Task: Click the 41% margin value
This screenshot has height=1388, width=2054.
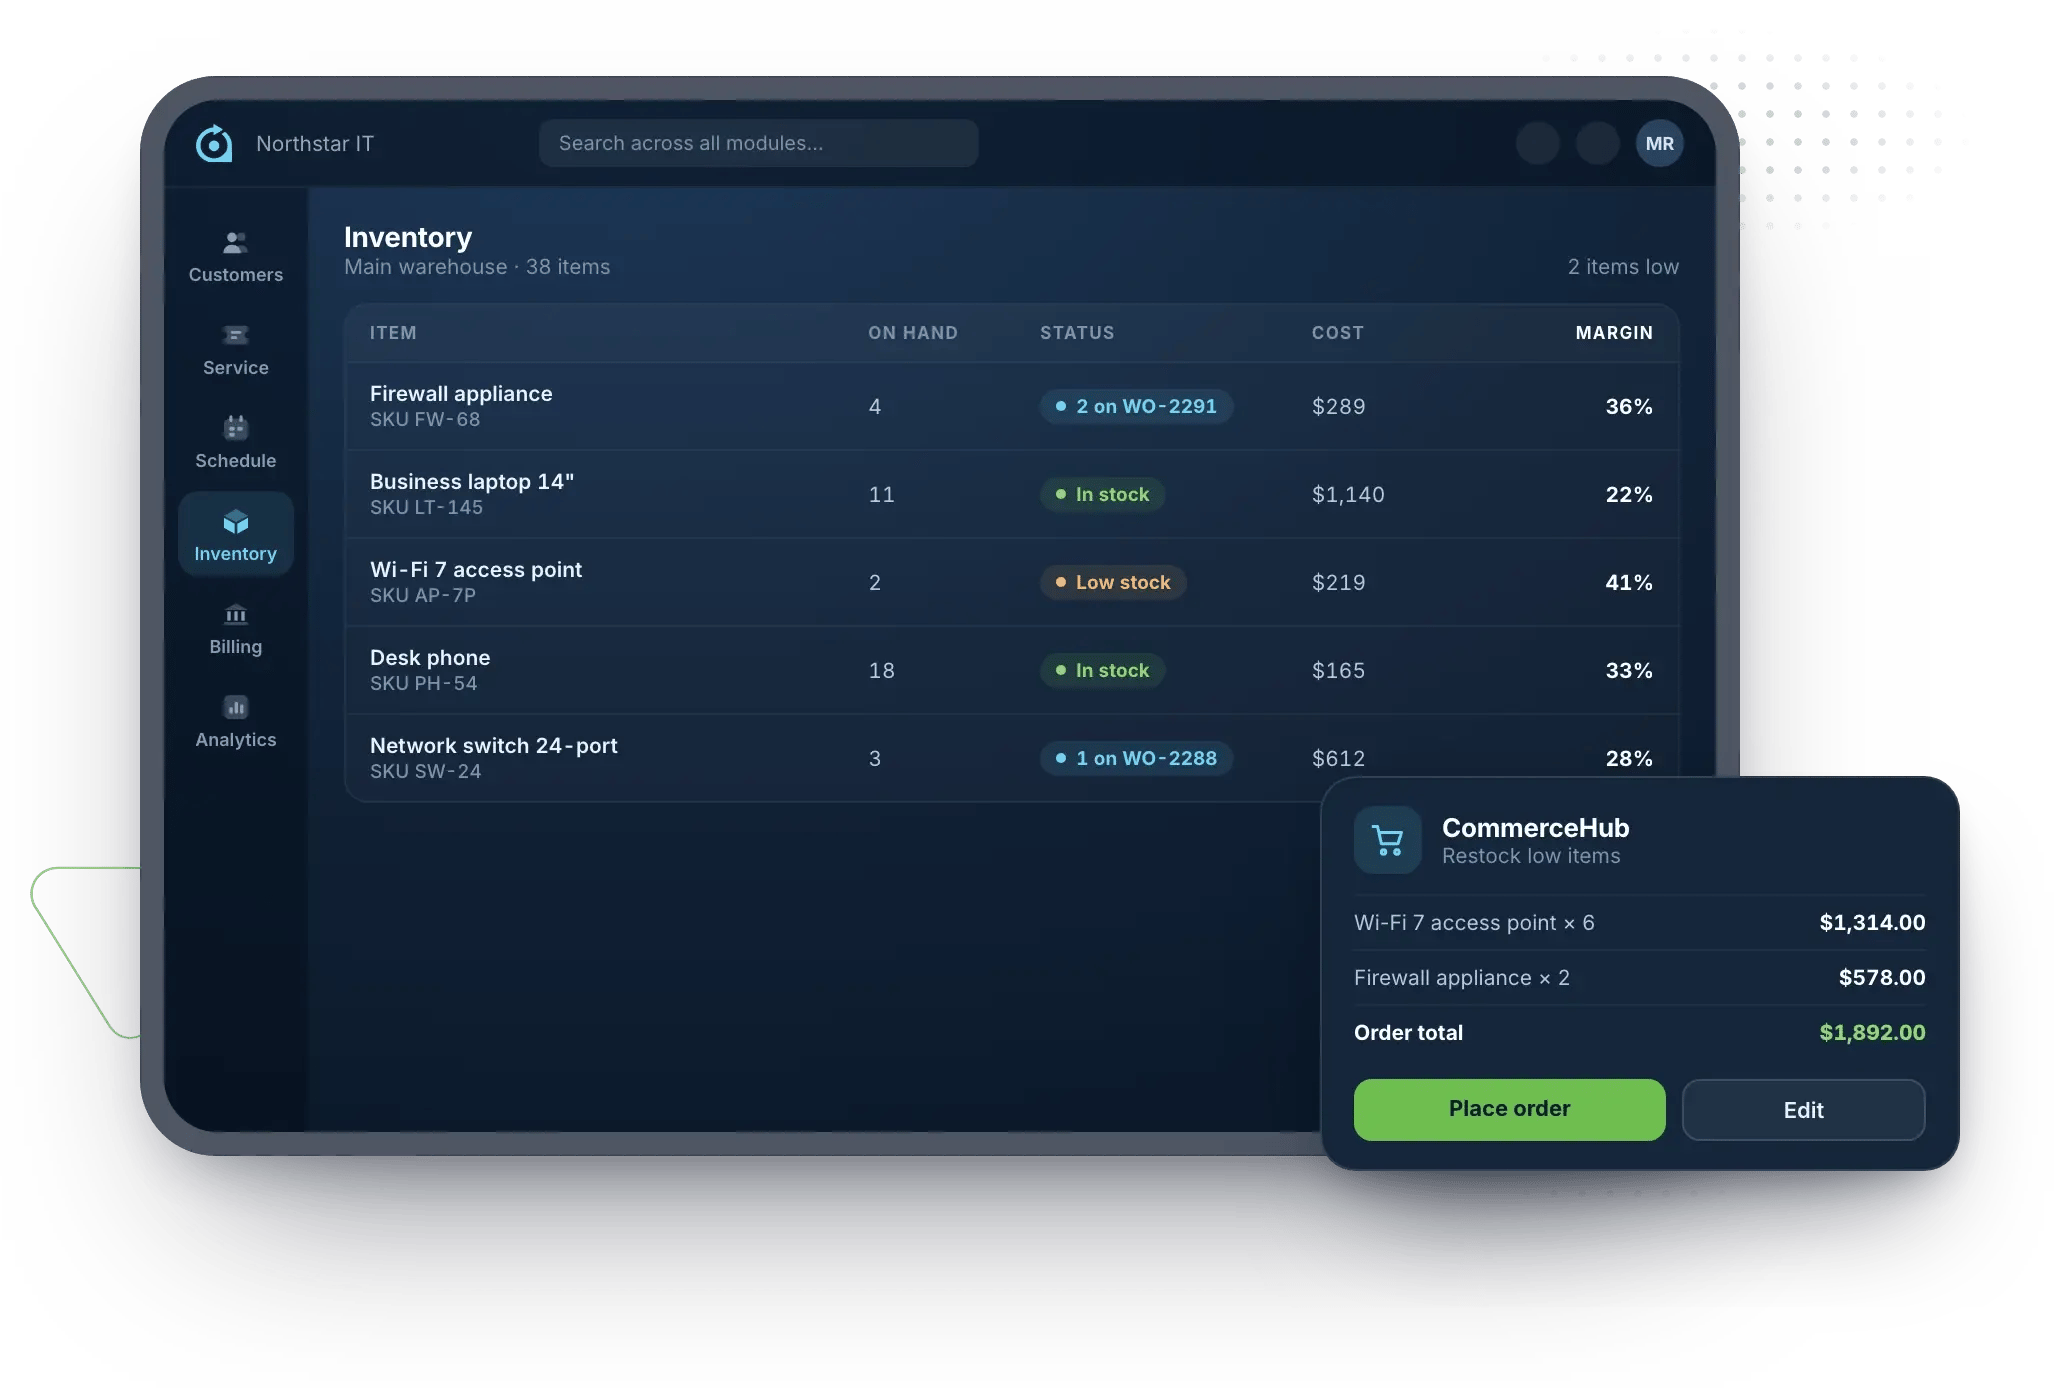Action: click(1629, 583)
